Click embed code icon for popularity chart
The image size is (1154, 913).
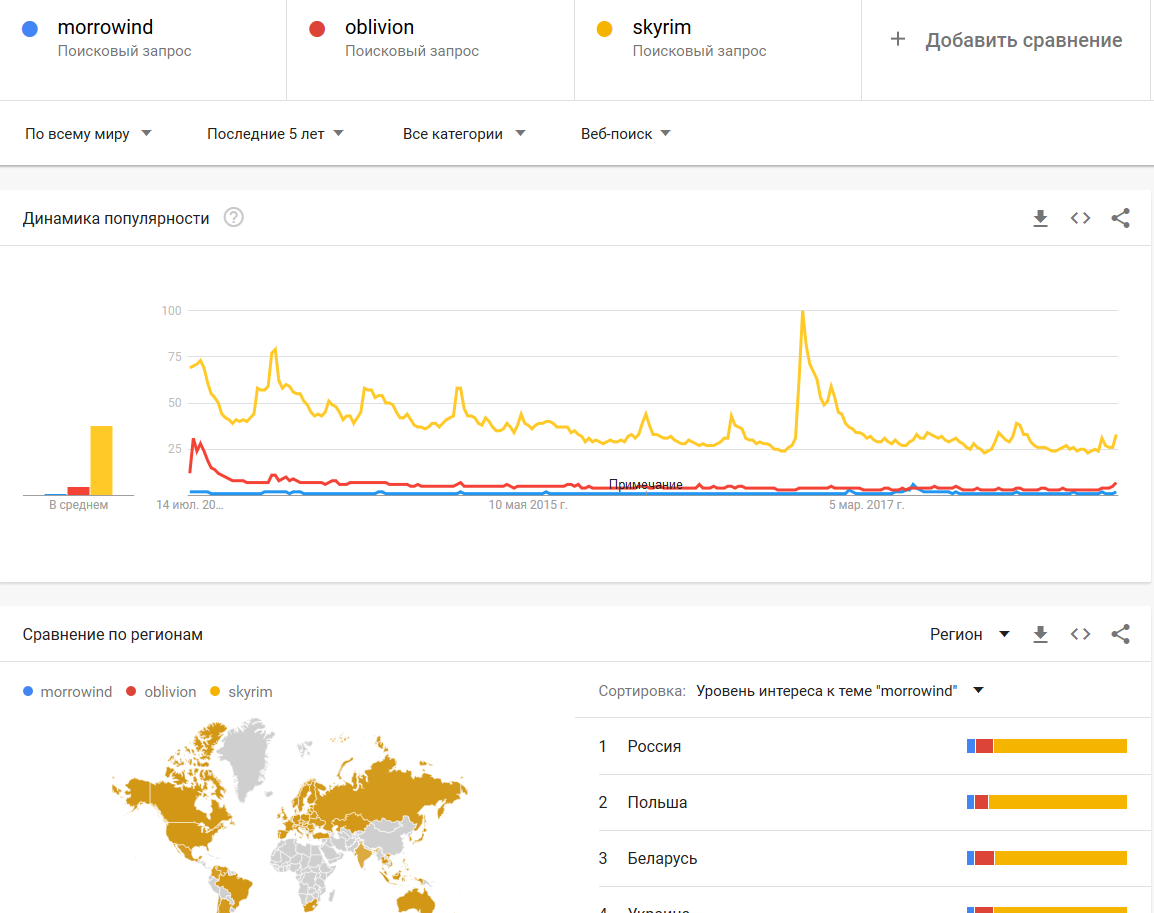(x=1080, y=219)
